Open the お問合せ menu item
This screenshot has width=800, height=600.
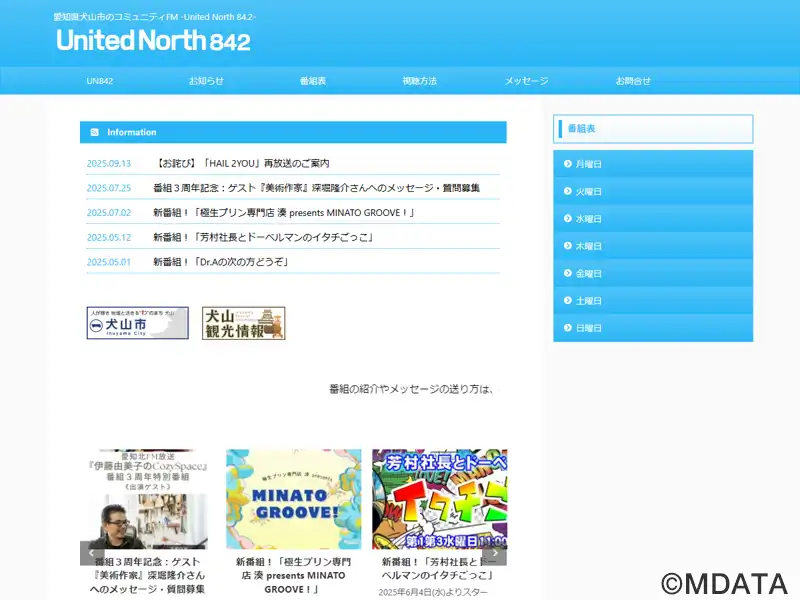633,81
